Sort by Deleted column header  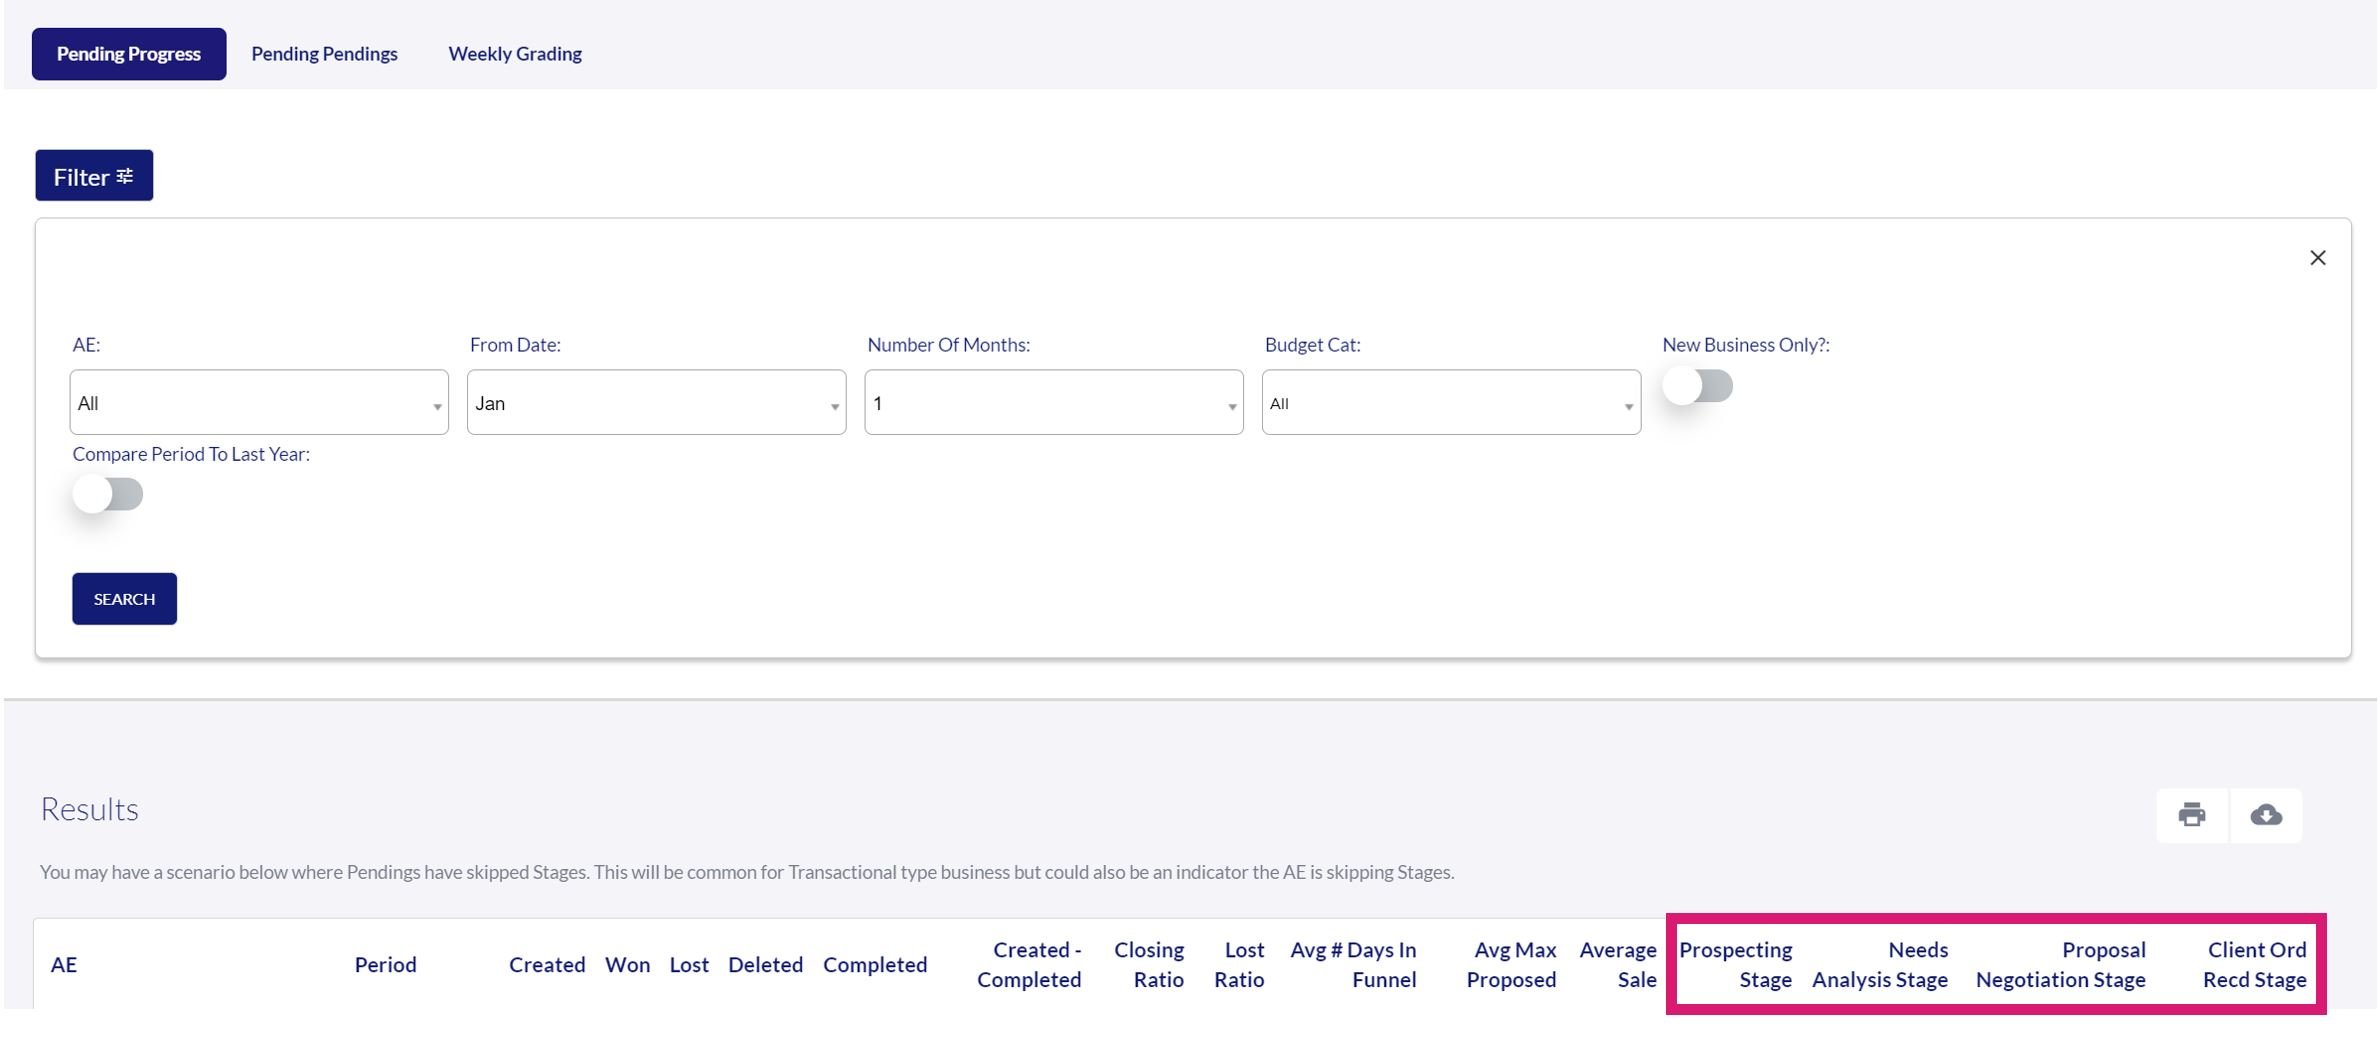[765, 965]
